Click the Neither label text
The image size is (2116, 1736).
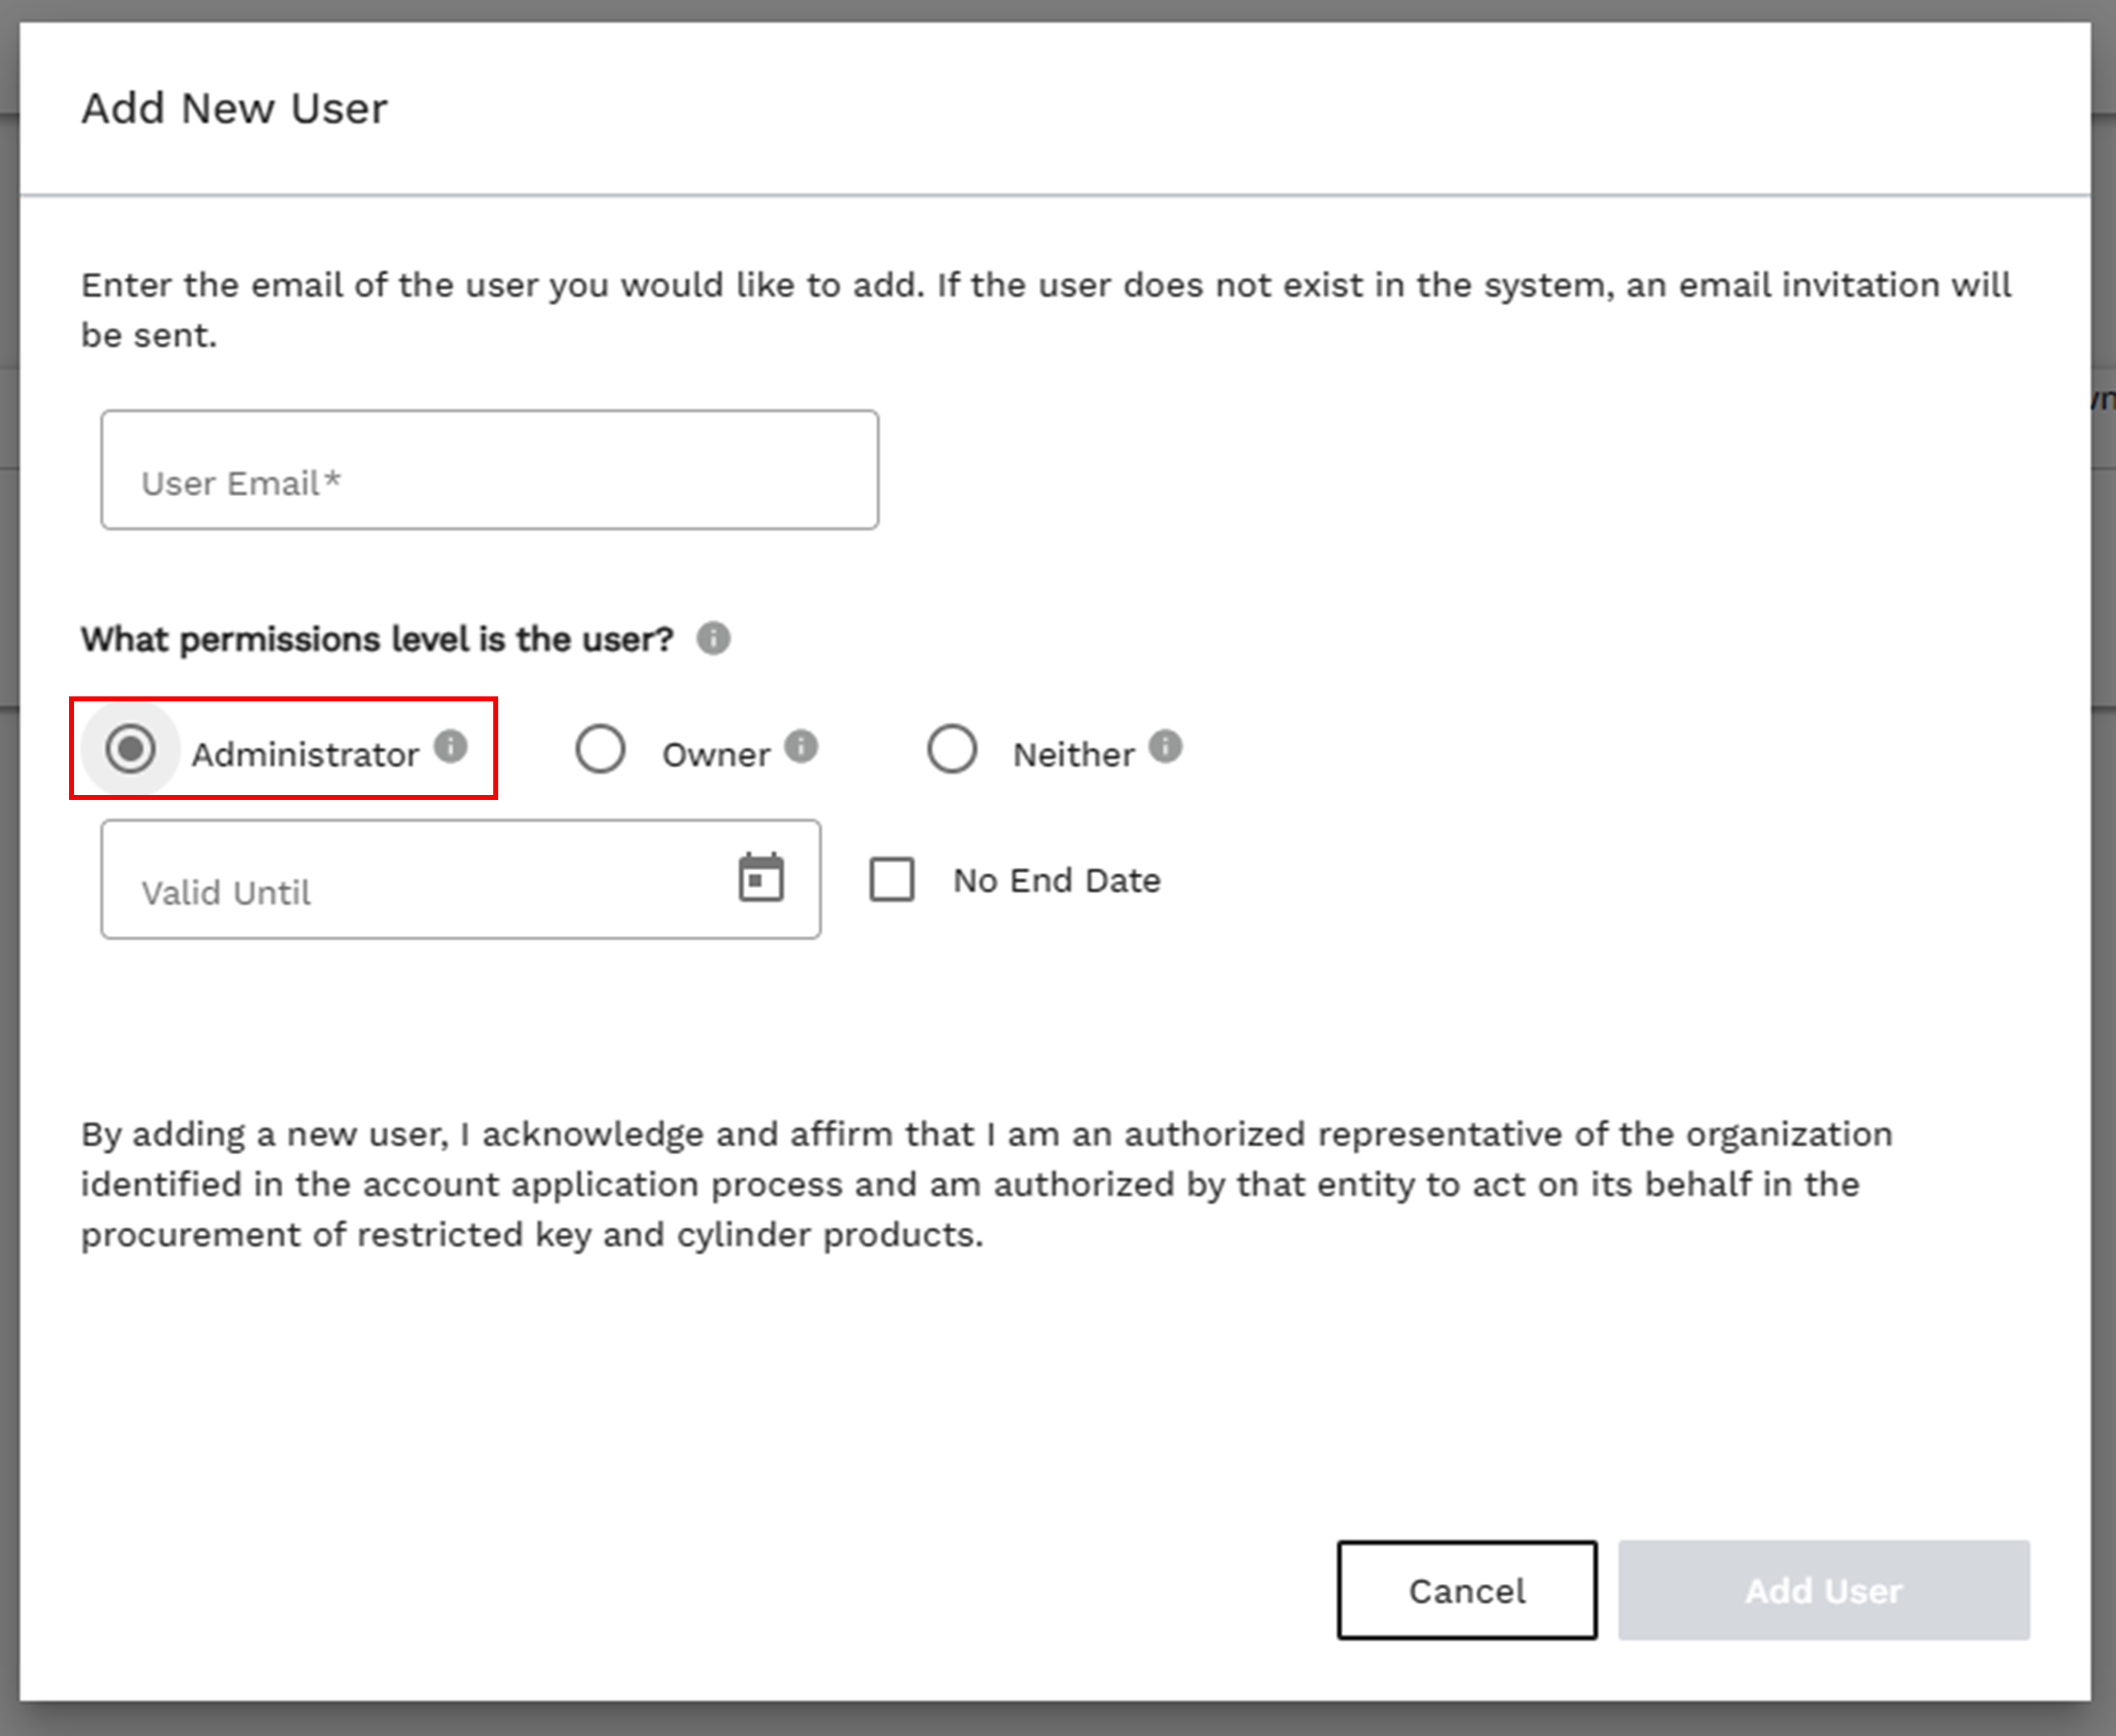click(x=1073, y=755)
